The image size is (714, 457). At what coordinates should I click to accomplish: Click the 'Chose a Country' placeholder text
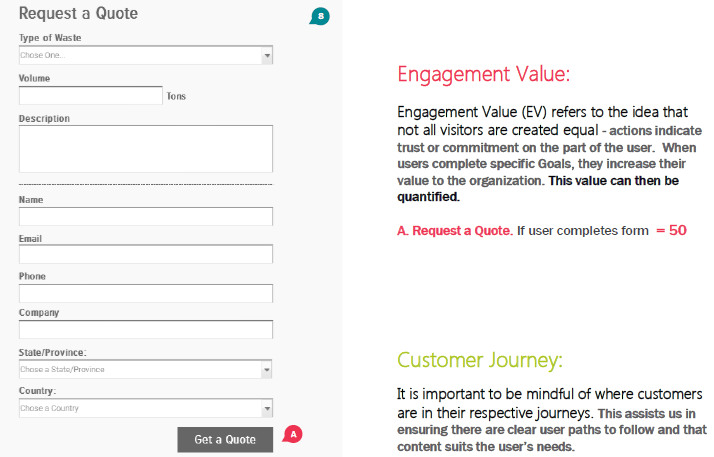point(50,408)
